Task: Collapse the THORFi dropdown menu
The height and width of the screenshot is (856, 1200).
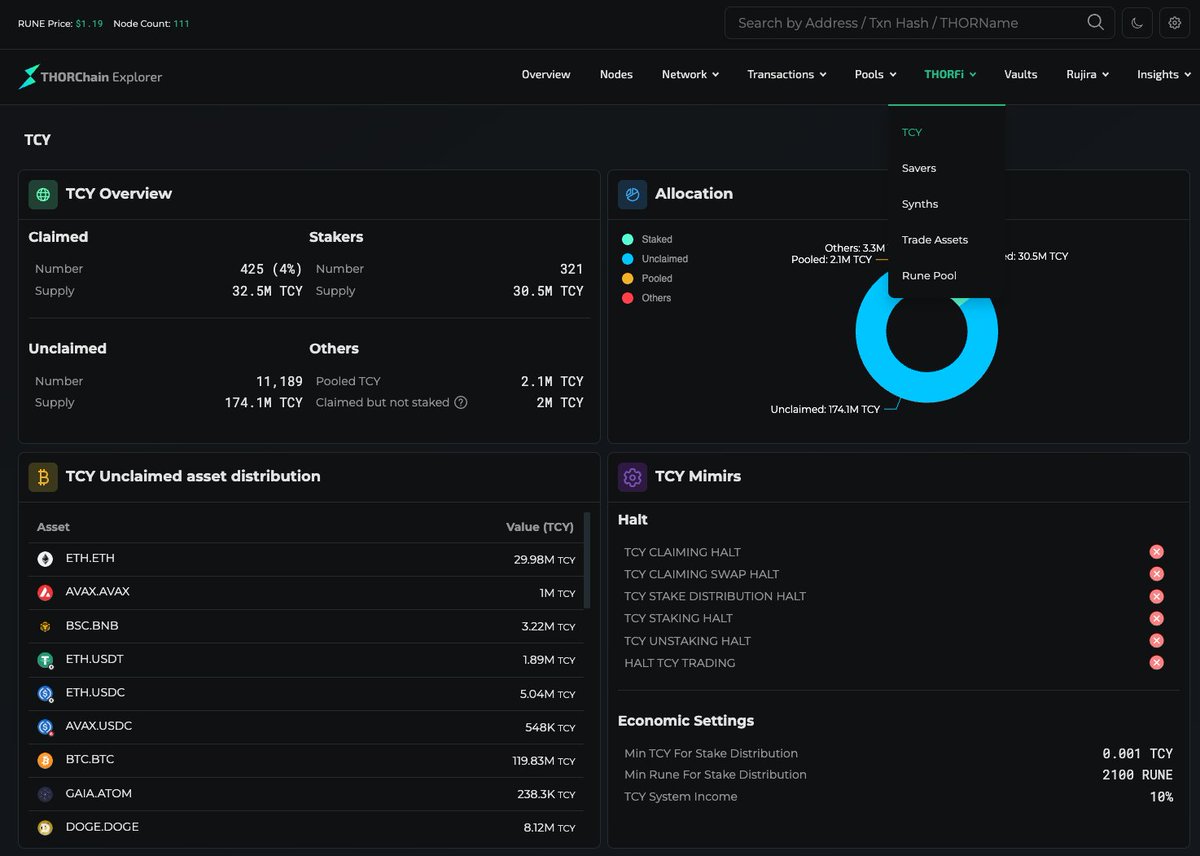Action: 950,75
